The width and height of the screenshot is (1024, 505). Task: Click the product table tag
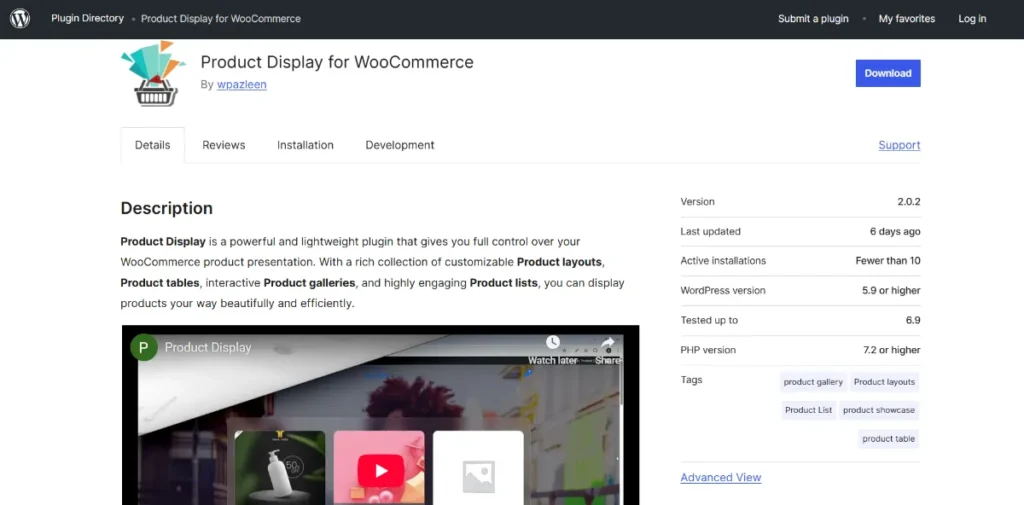[888, 439]
